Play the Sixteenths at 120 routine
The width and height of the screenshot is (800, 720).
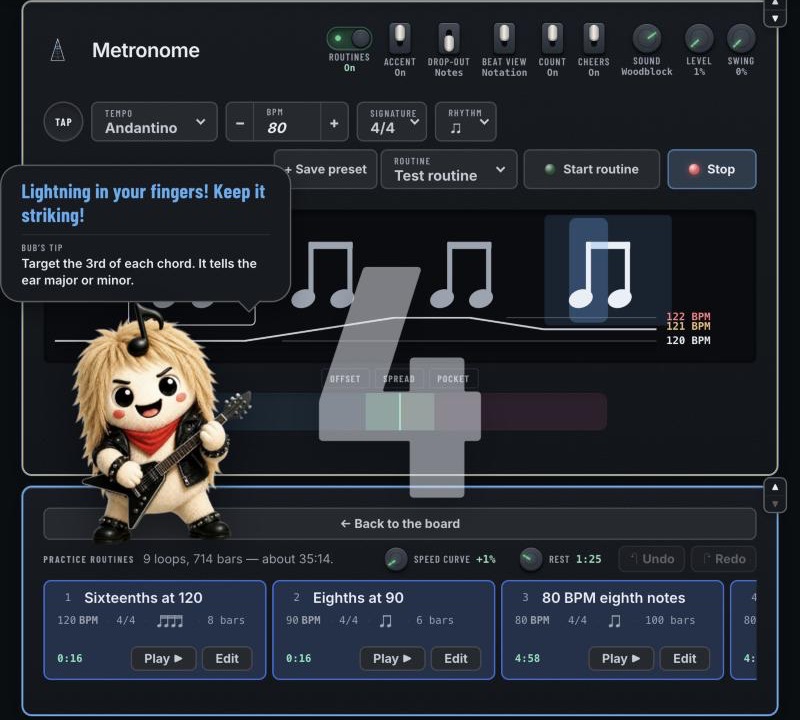coord(163,659)
